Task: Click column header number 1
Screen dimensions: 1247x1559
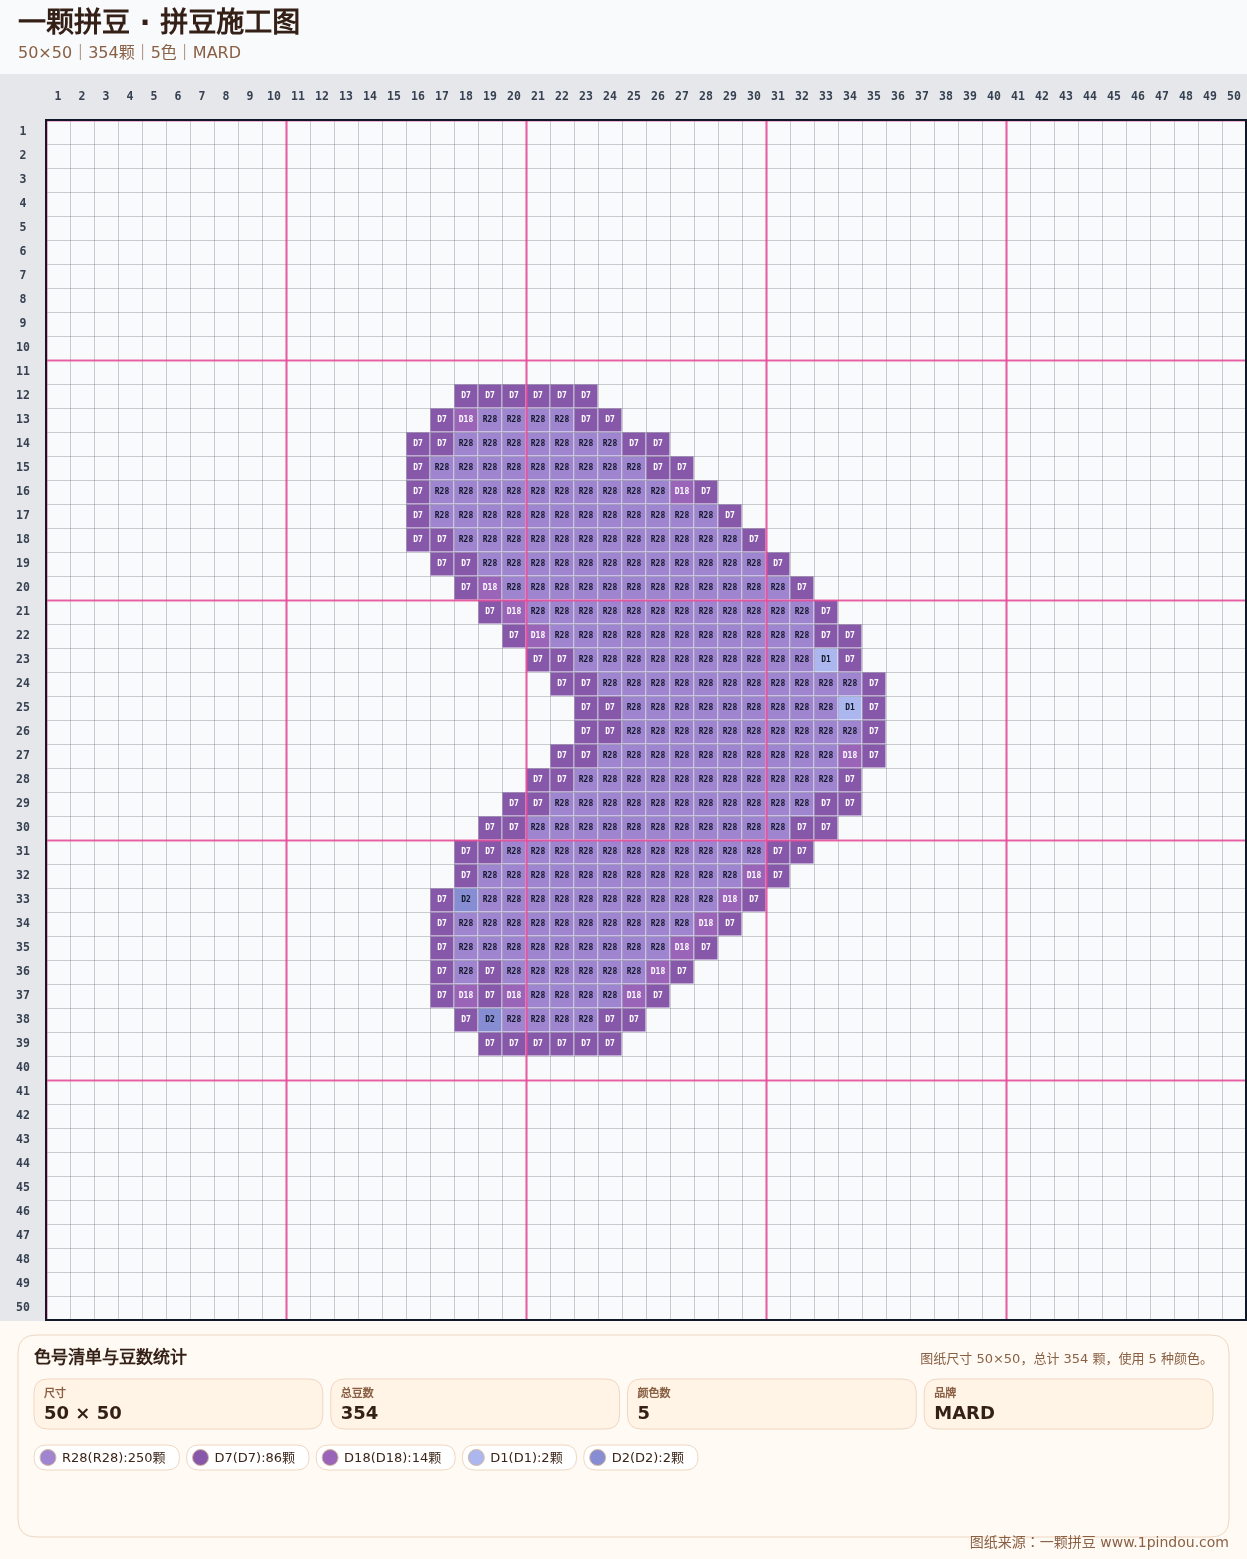Action: pos(58,96)
